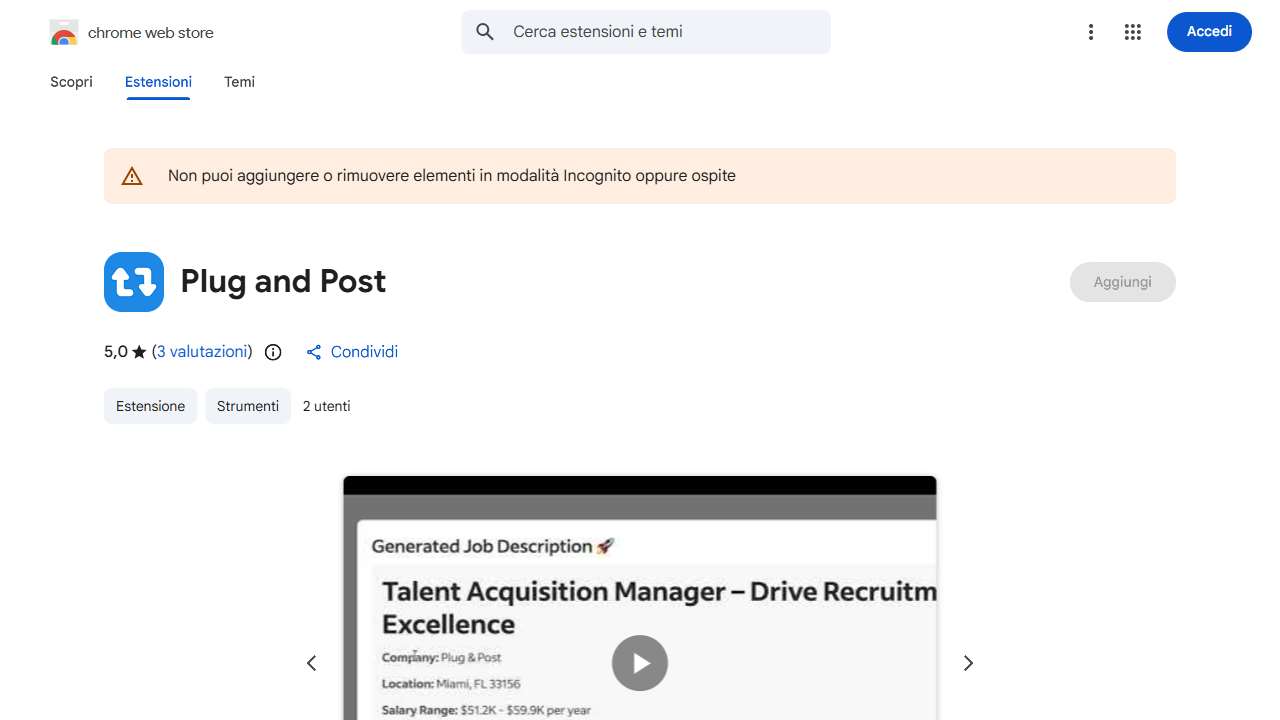Click the Estensione category chip
The height and width of the screenshot is (720, 1280).
coord(150,406)
